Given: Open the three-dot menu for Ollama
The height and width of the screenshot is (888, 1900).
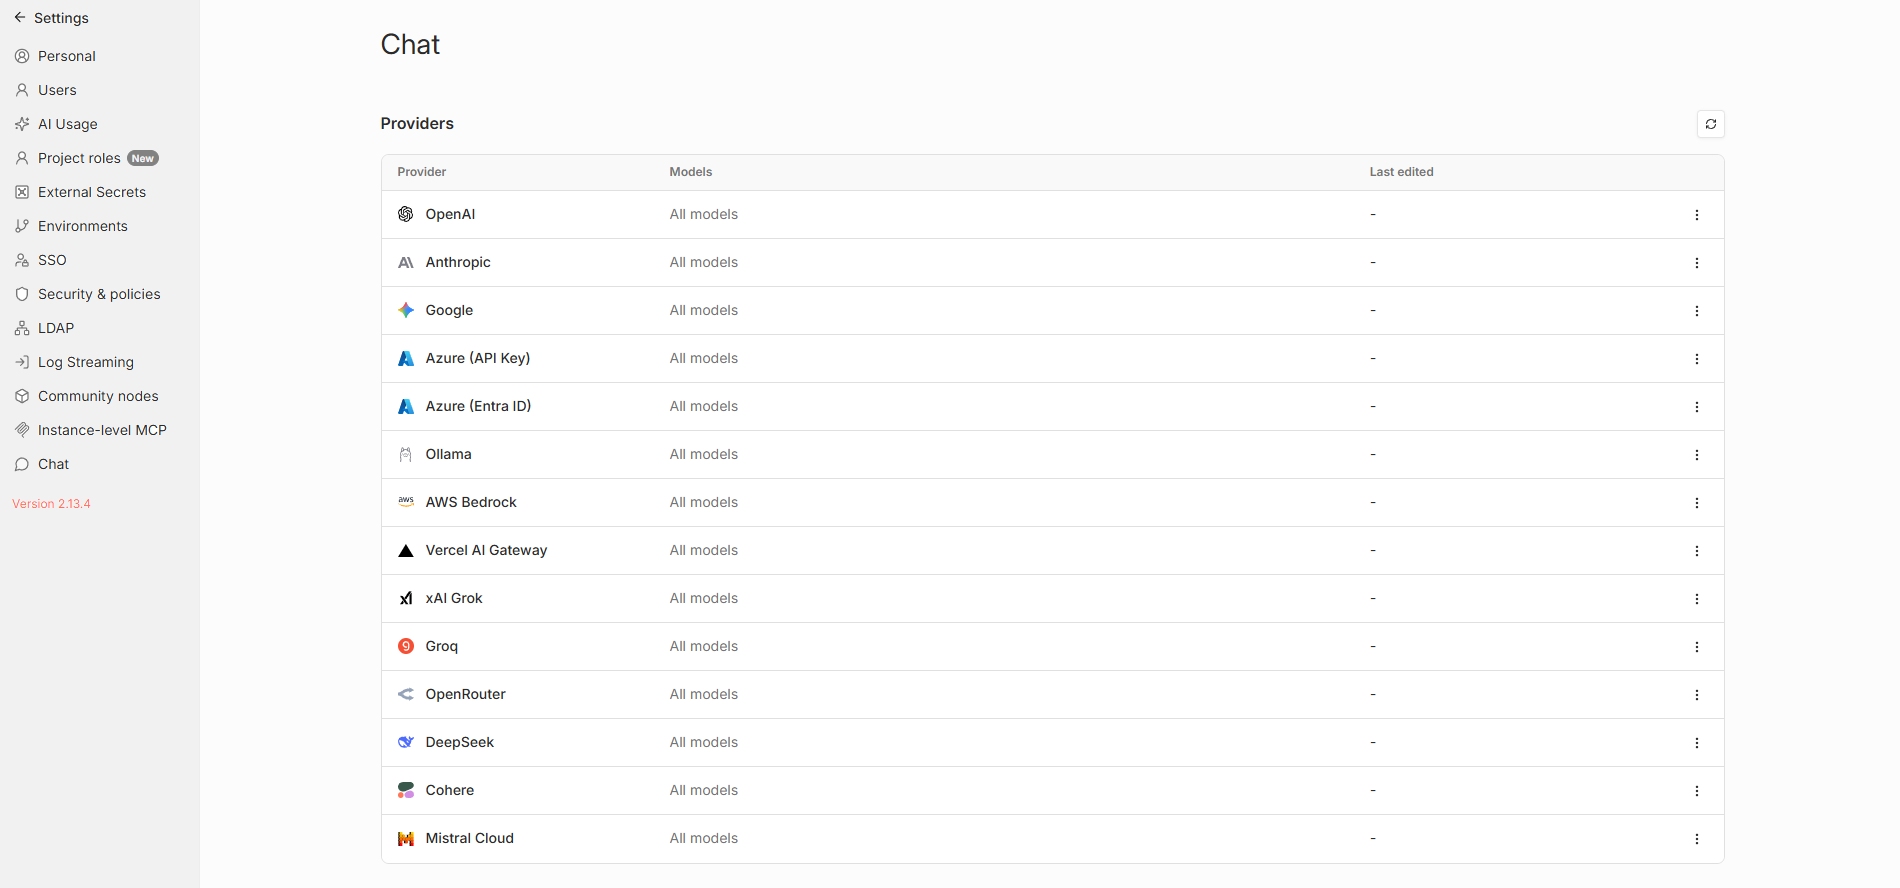Looking at the screenshot, I should [x=1696, y=455].
